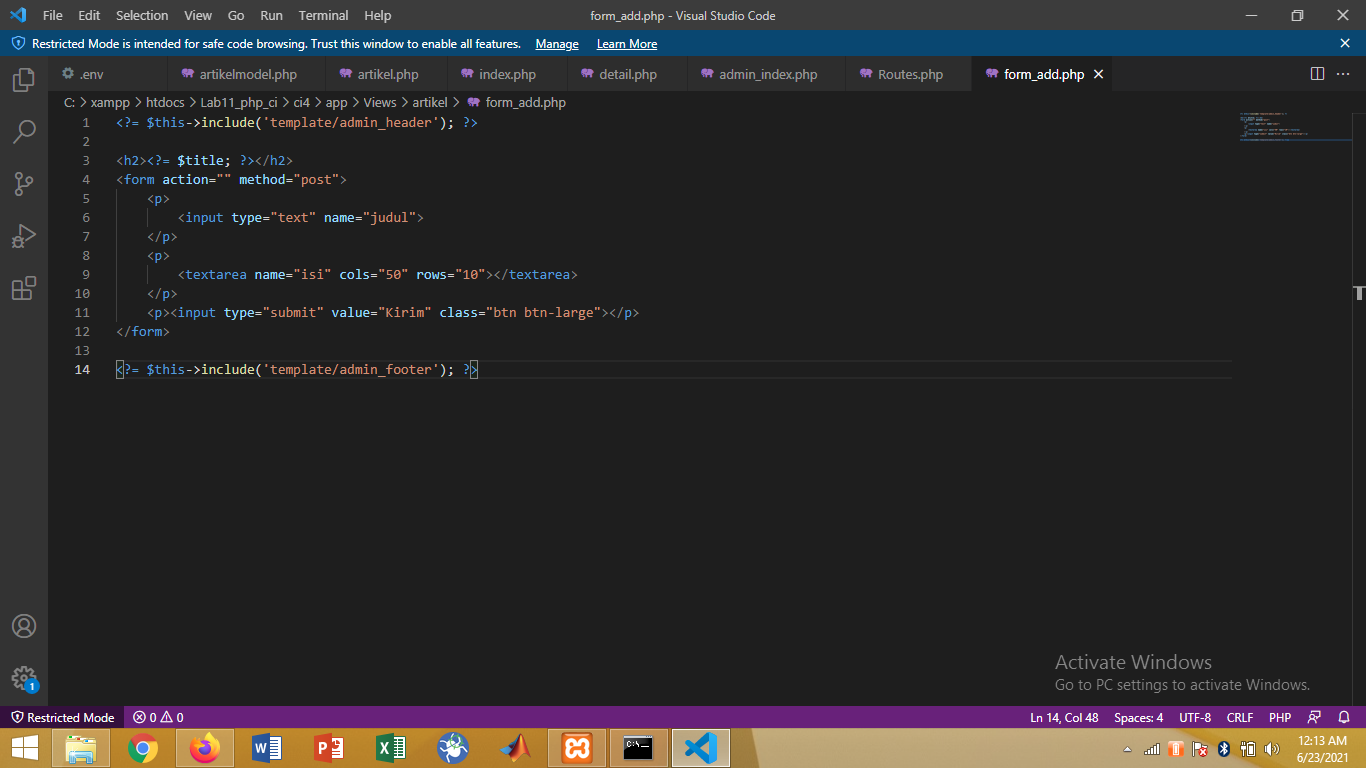The height and width of the screenshot is (768, 1366).
Task: Open the Search view
Action: click(24, 131)
